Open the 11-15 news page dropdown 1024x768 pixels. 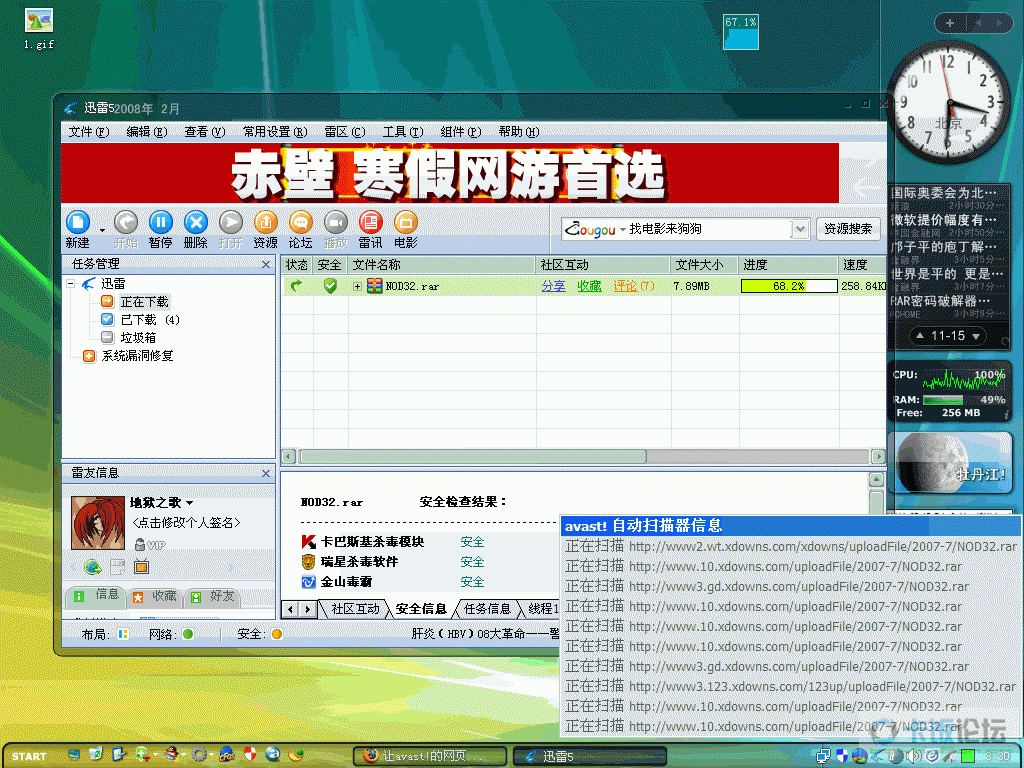pyautogui.click(x=976, y=336)
